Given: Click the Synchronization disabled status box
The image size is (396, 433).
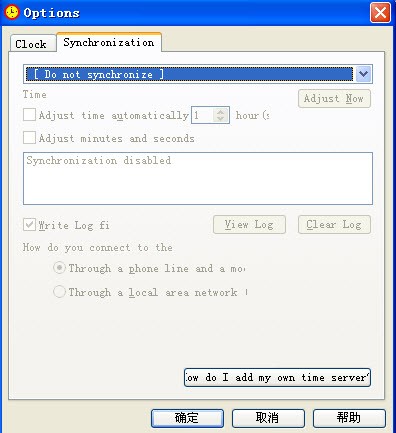Looking at the screenshot, I should pyautogui.click(x=198, y=178).
